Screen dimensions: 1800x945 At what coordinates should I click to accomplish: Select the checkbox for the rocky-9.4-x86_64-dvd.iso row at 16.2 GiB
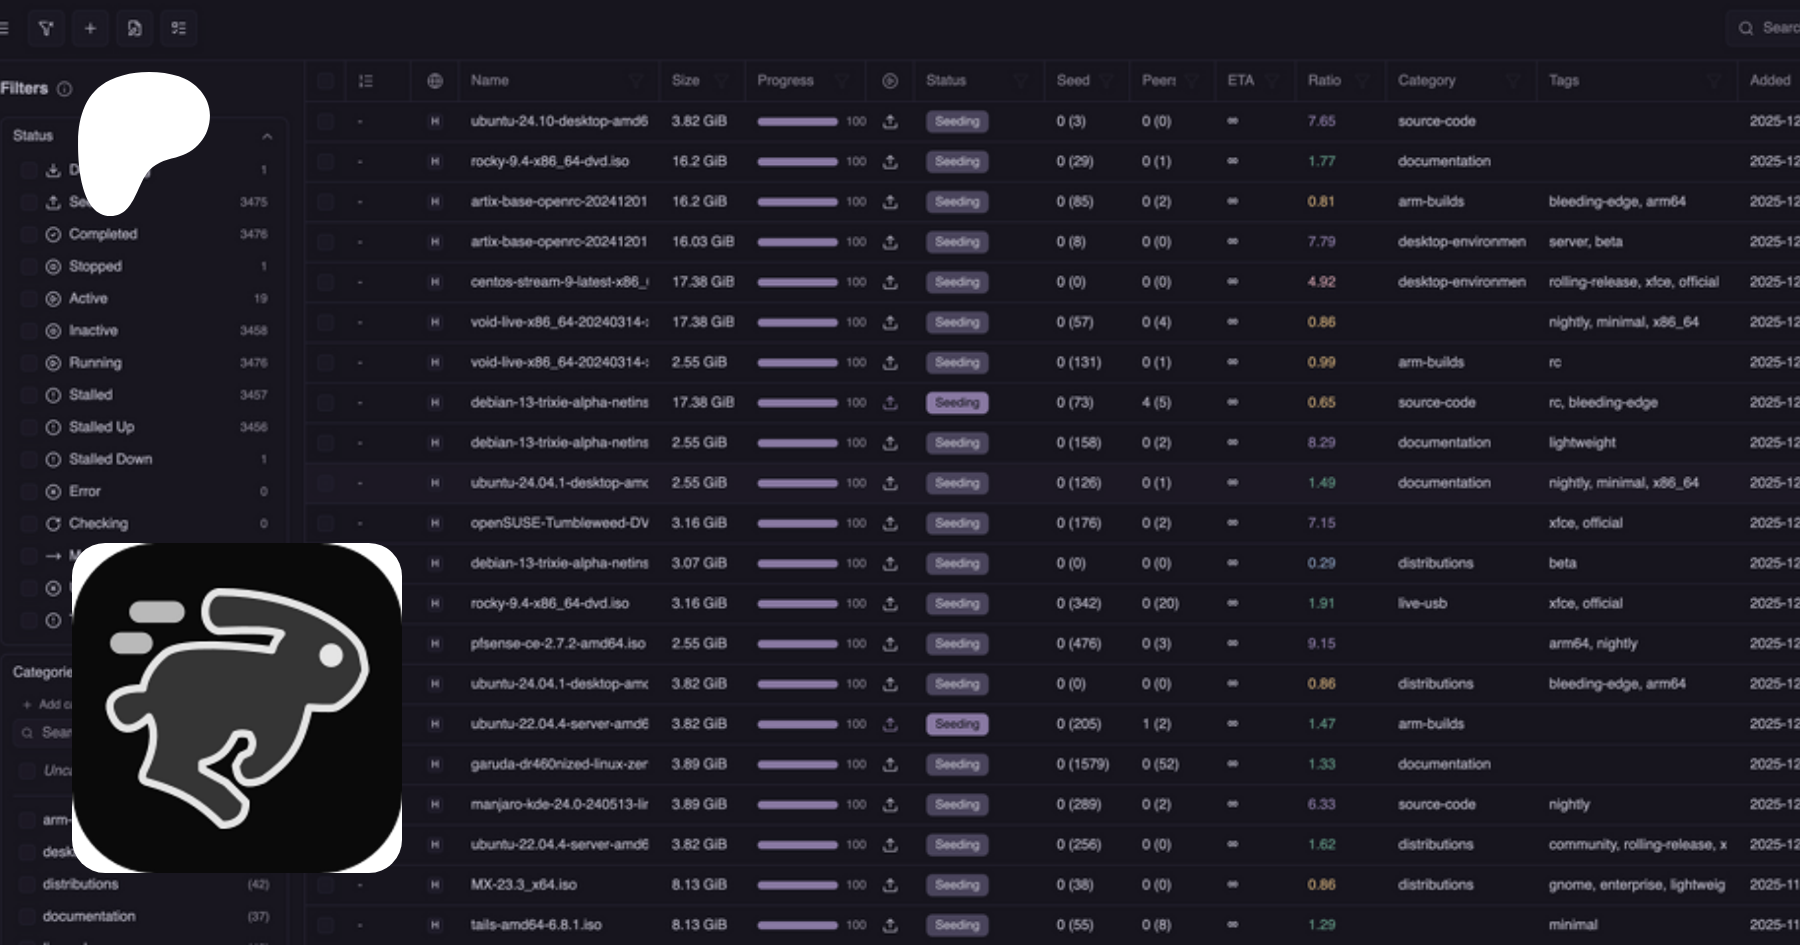tap(325, 162)
